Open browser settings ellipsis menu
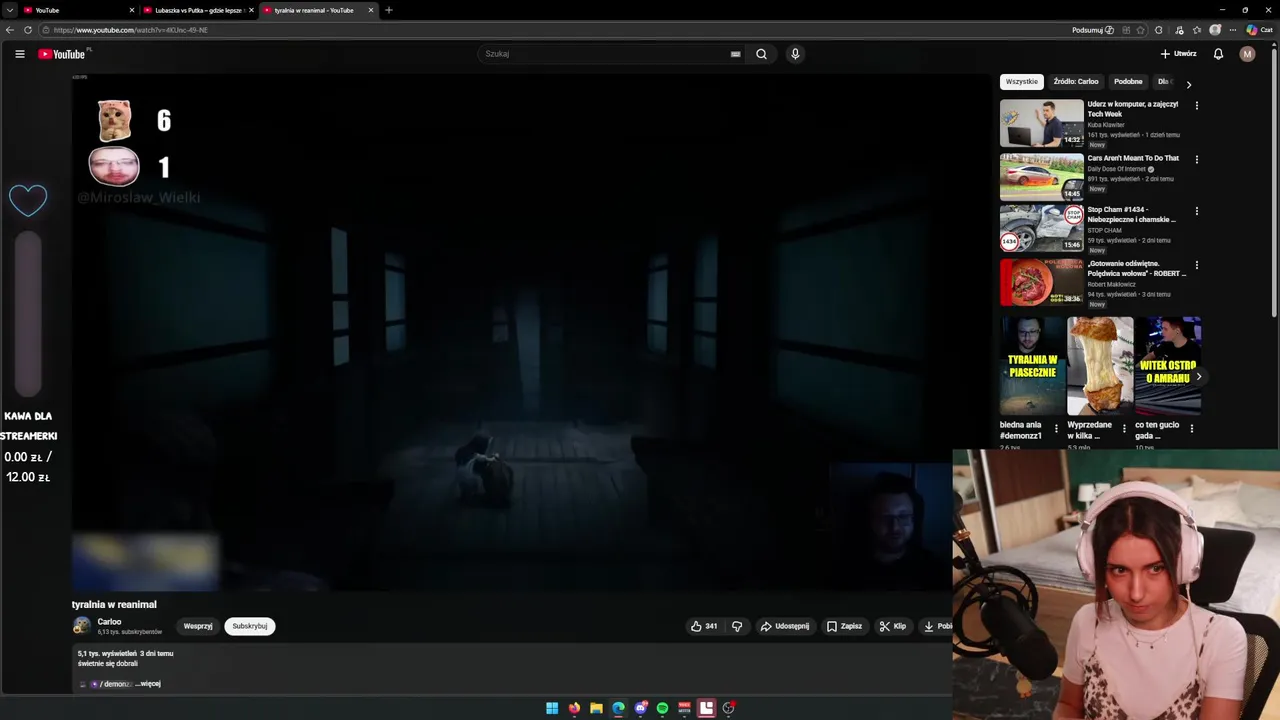The height and width of the screenshot is (720, 1280). click(1233, 30)
